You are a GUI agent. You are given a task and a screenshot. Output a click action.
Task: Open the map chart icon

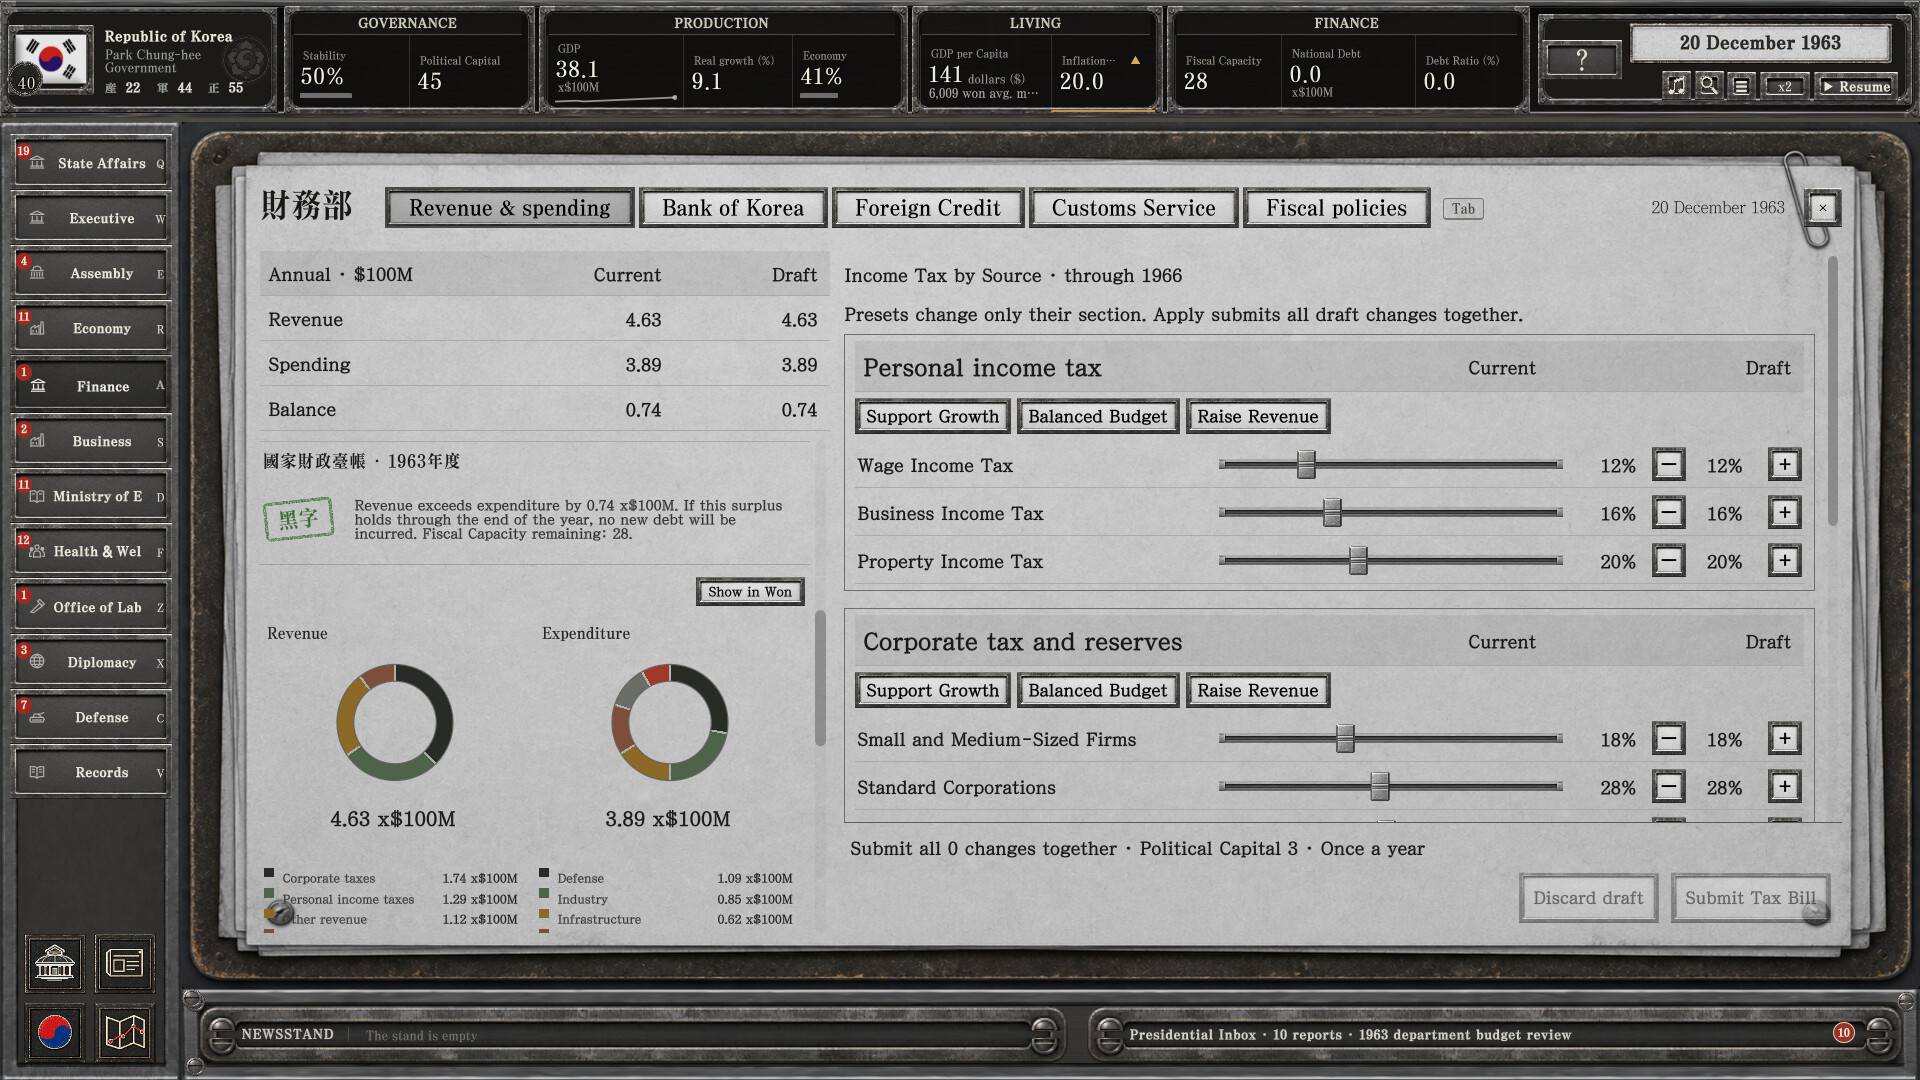point(125,1032)
